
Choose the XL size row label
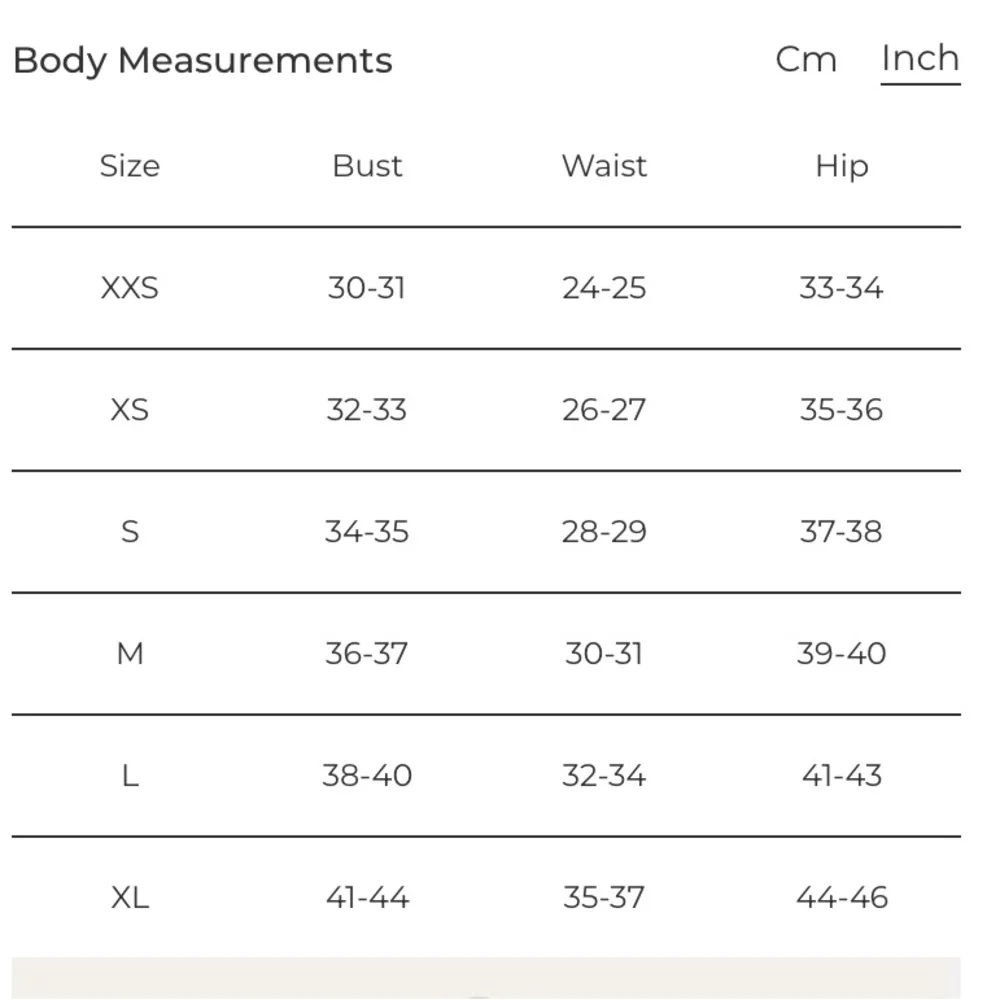(x=129, y=897)
